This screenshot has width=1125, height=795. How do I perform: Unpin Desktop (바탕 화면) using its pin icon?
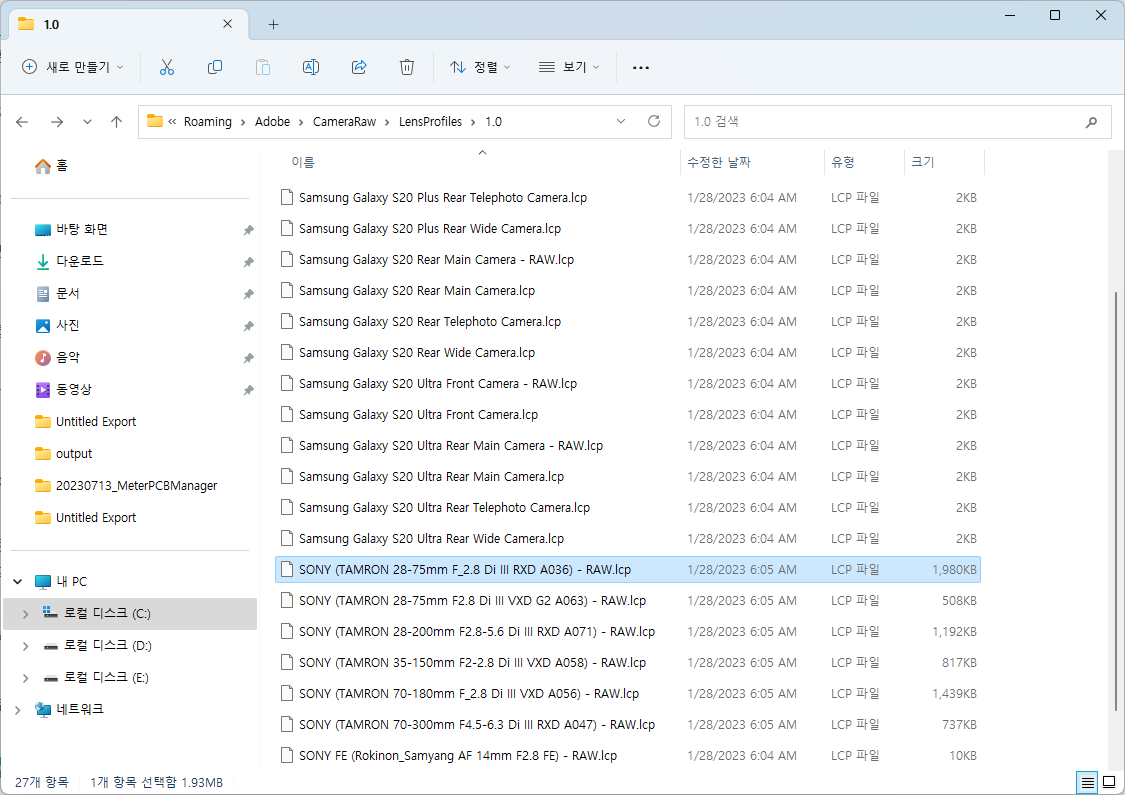coord(248,230)
